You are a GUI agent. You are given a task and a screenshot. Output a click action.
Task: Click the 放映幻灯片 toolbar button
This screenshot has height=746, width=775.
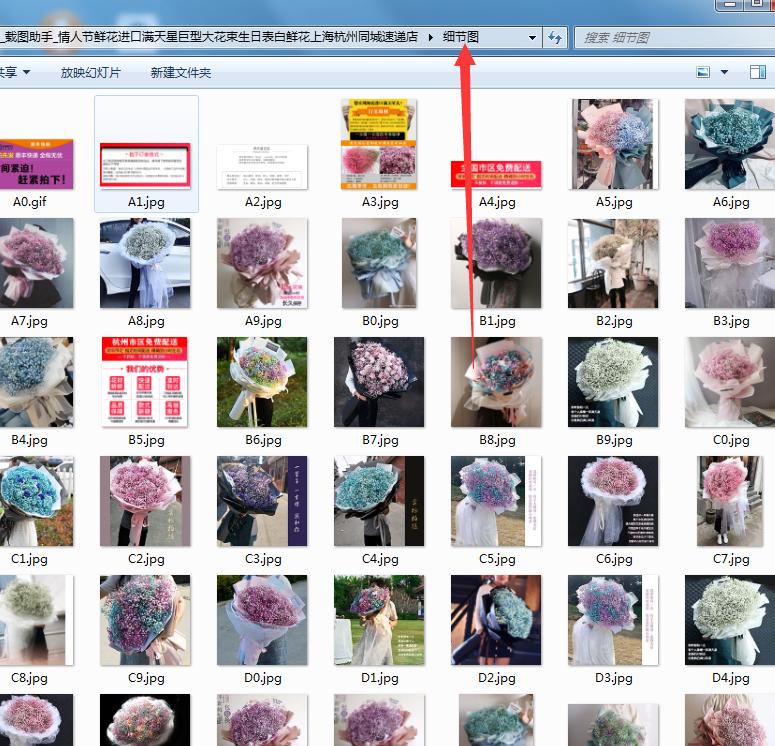[x=90, y=73]
